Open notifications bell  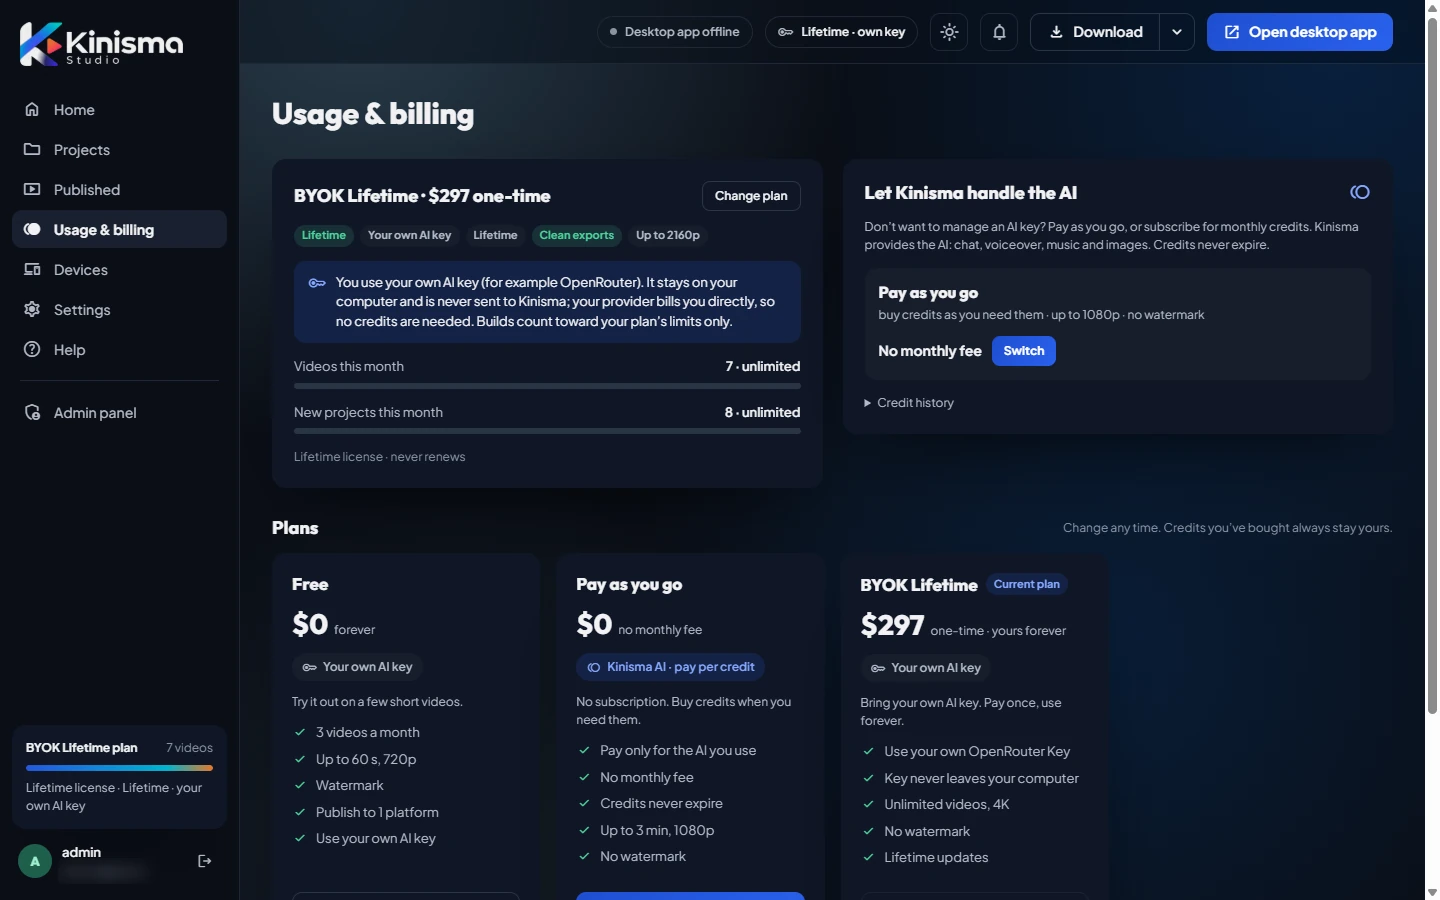tap(999, 32)
